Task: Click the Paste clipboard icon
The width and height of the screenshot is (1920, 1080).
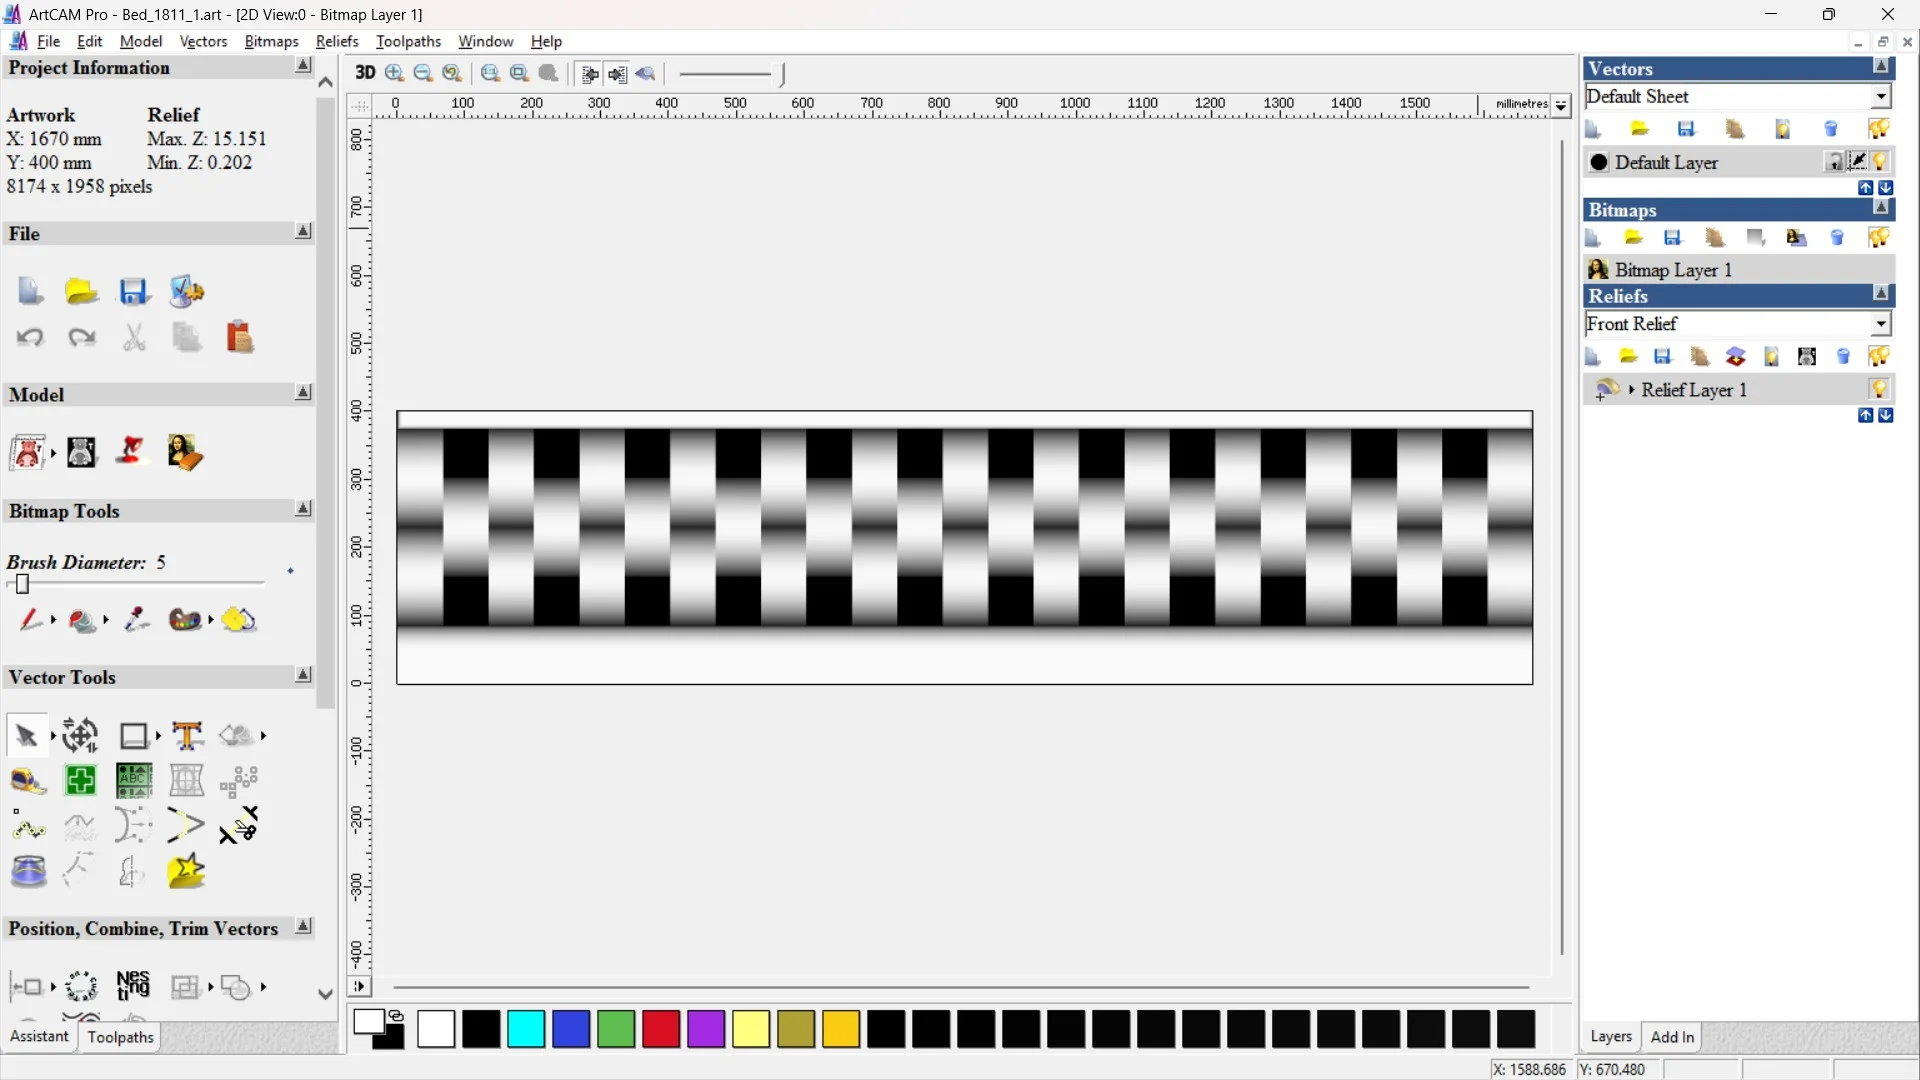Action: click(240, 338)
